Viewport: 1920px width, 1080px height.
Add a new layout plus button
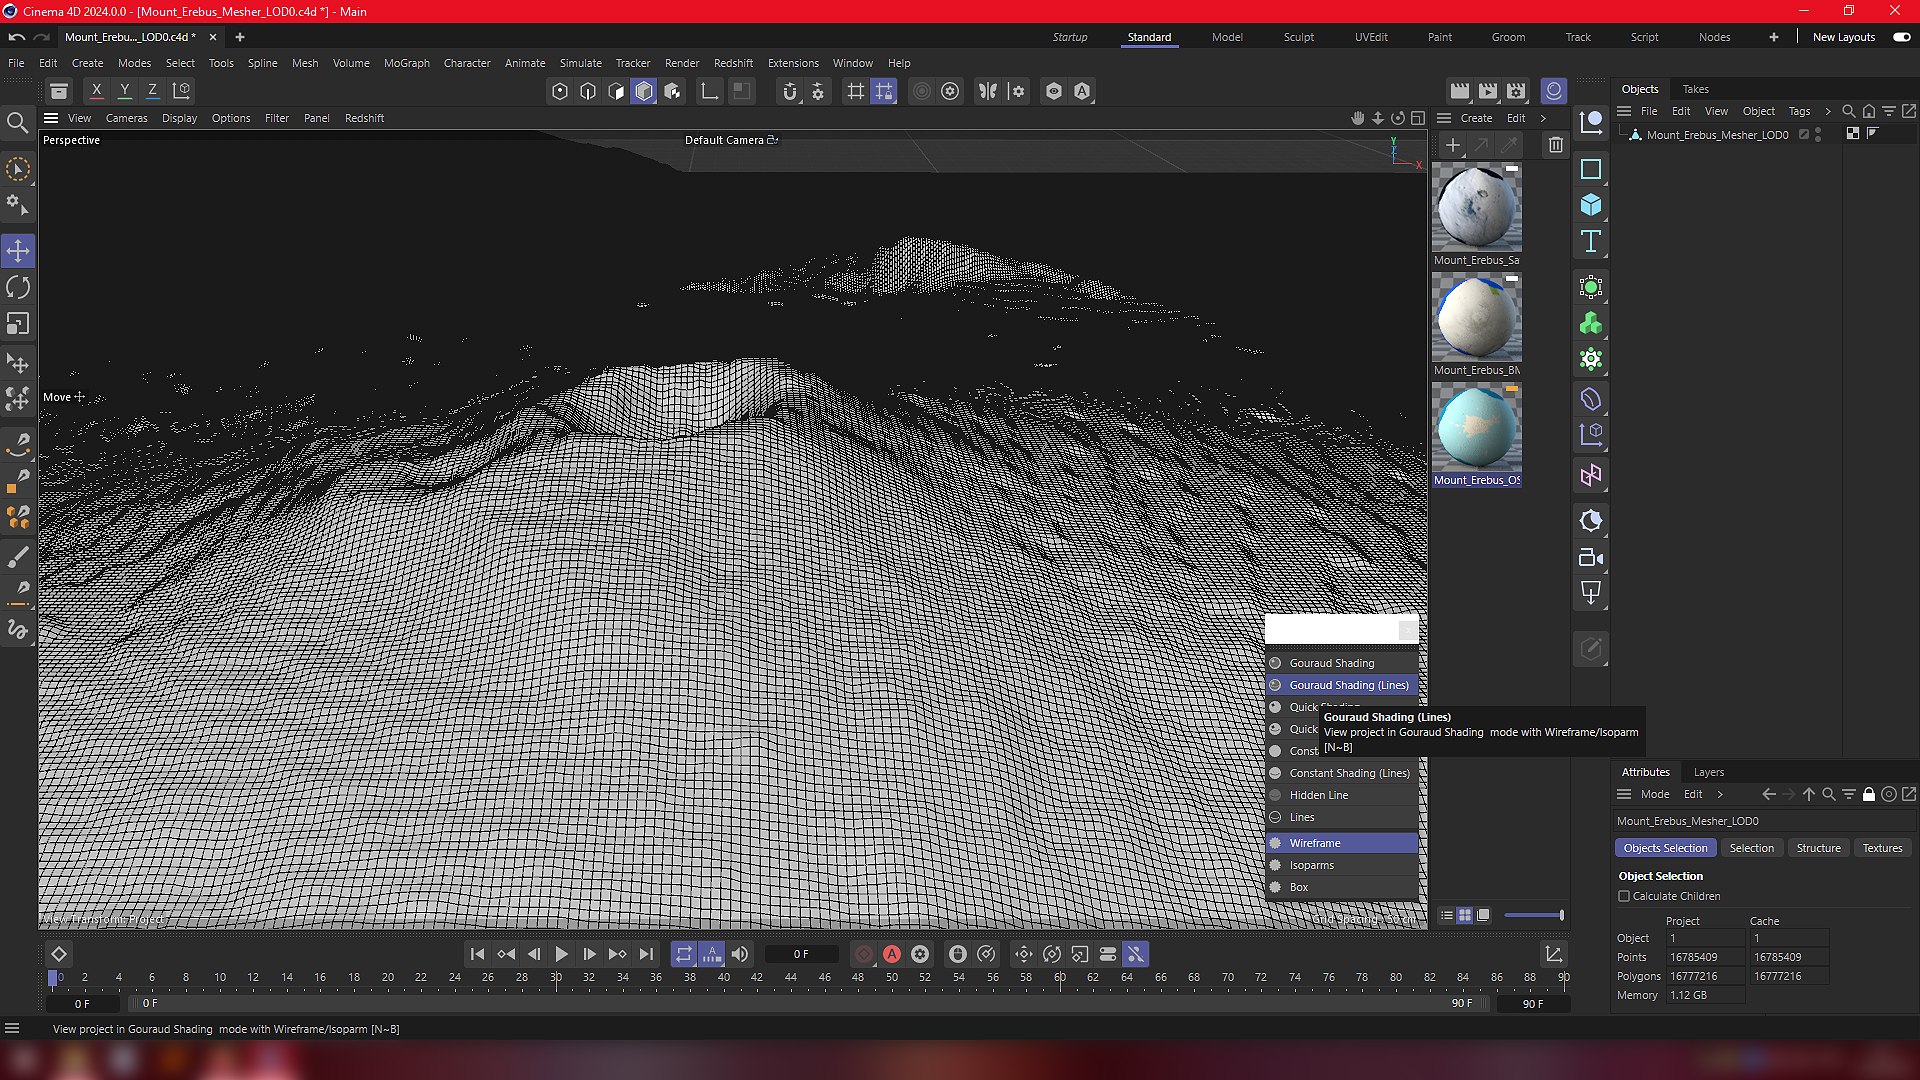(1774, 37)
